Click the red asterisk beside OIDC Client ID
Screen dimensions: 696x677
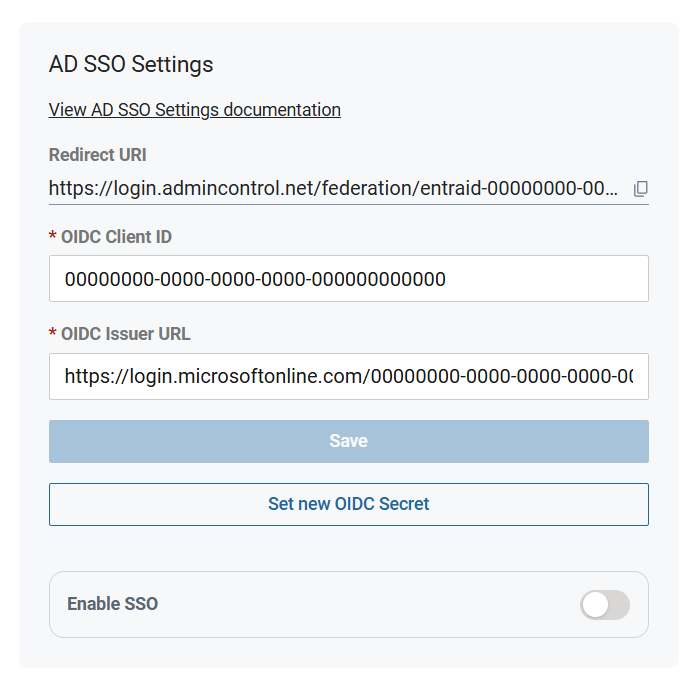click(52, 235)
